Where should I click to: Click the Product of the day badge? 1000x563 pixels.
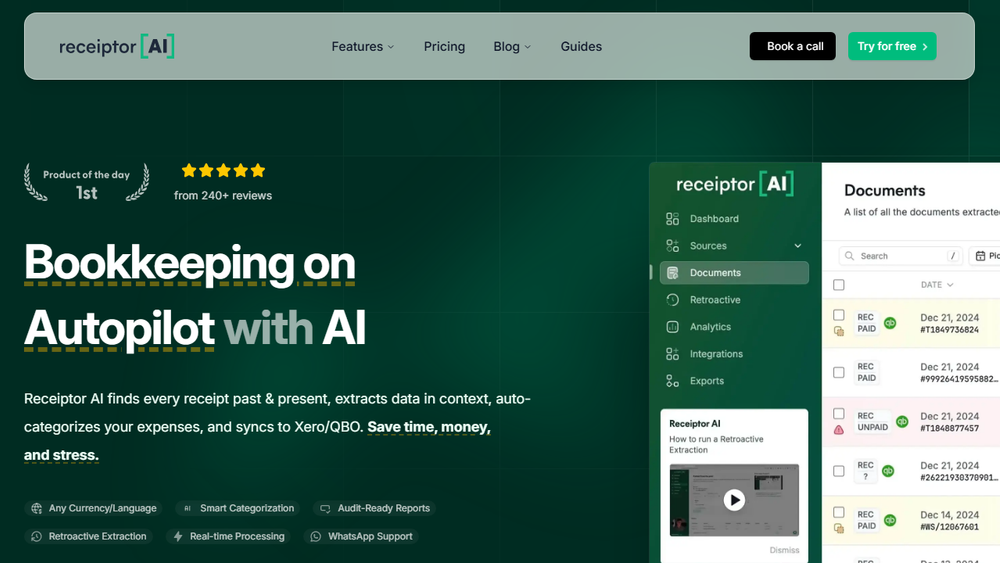click(87, 183)
